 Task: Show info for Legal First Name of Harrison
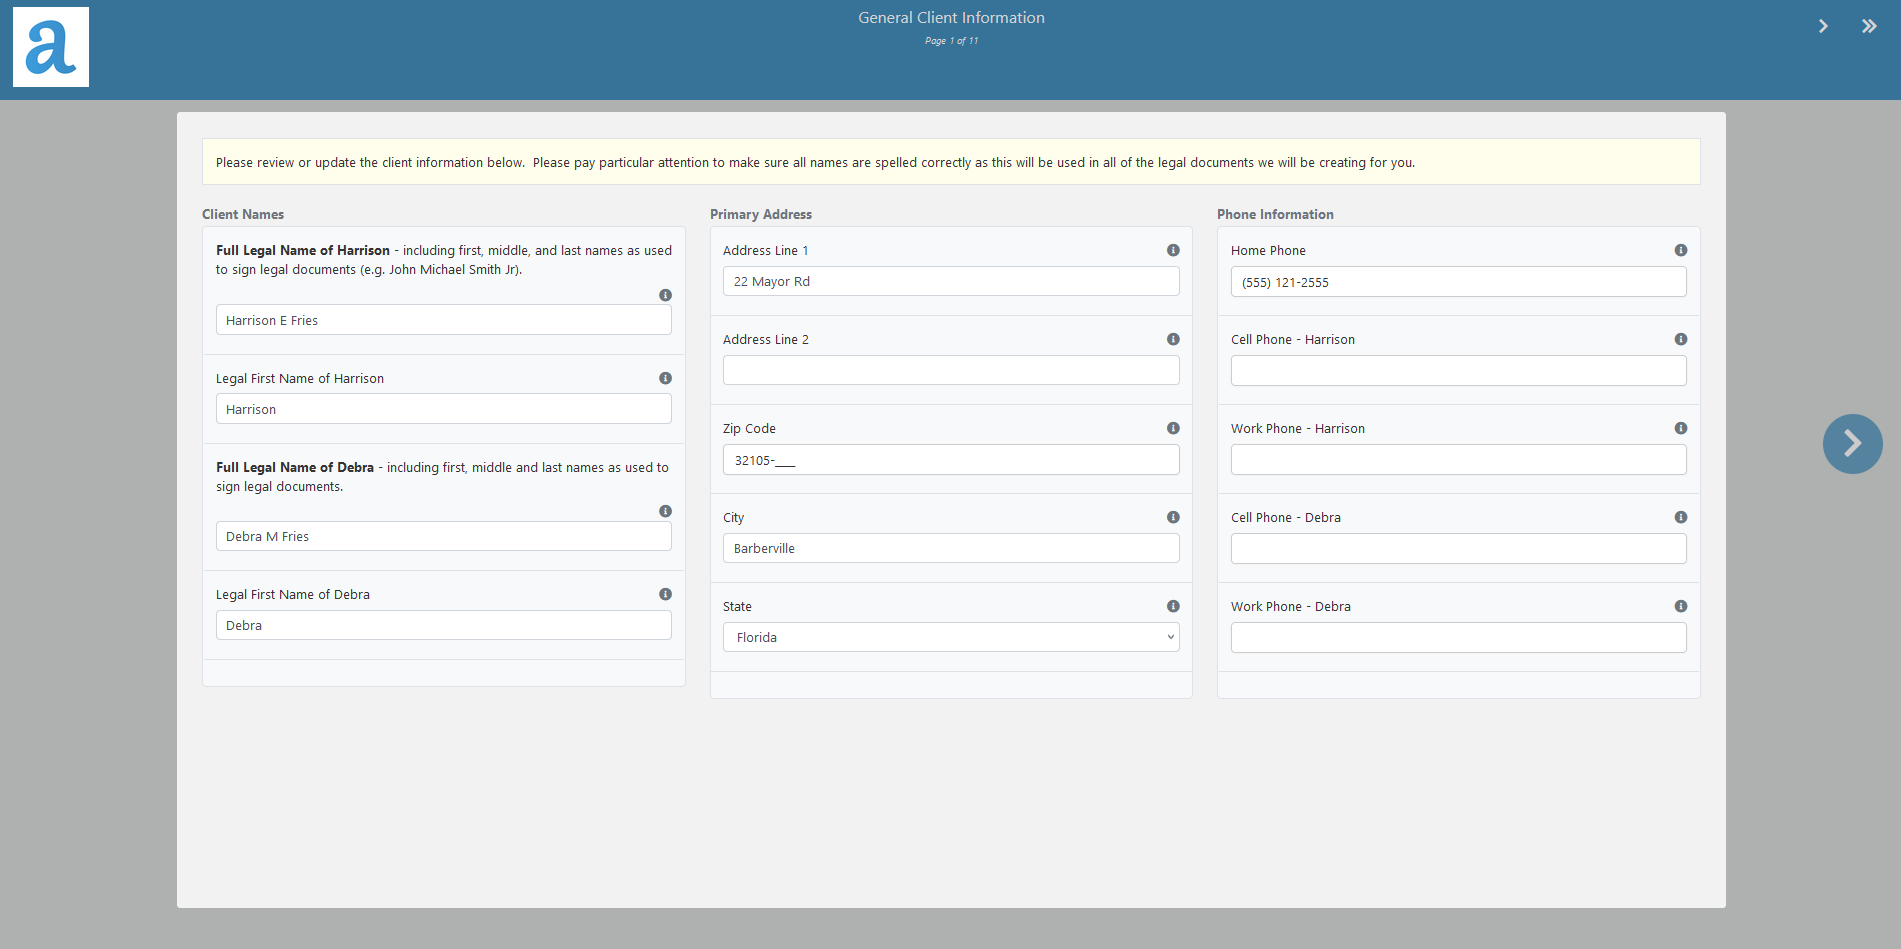point(665,378)
